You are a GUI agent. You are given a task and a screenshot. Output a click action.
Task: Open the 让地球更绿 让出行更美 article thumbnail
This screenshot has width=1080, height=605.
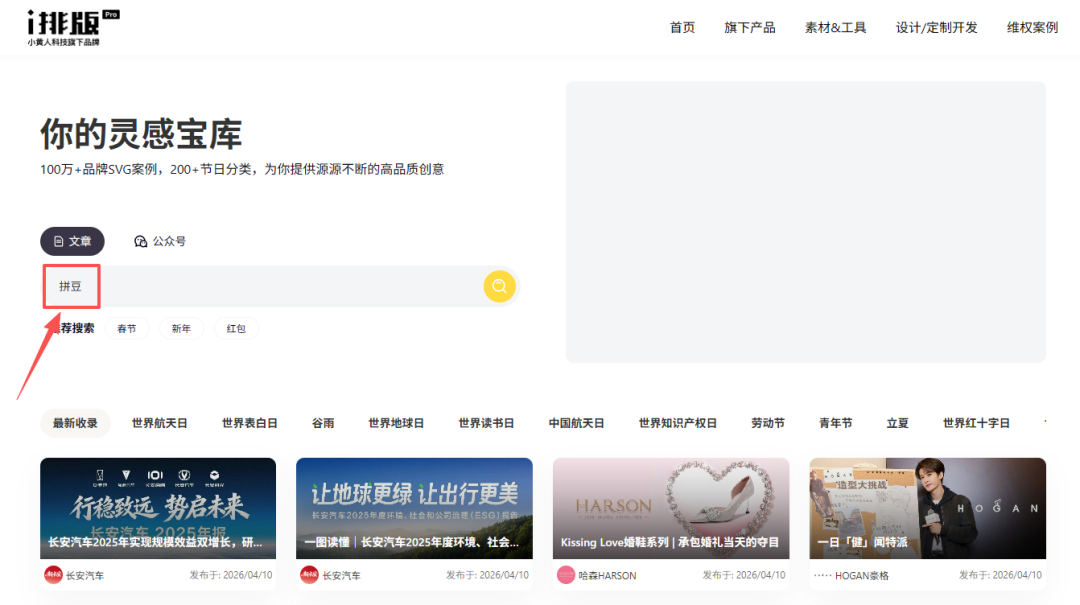[x=414, y=508]
